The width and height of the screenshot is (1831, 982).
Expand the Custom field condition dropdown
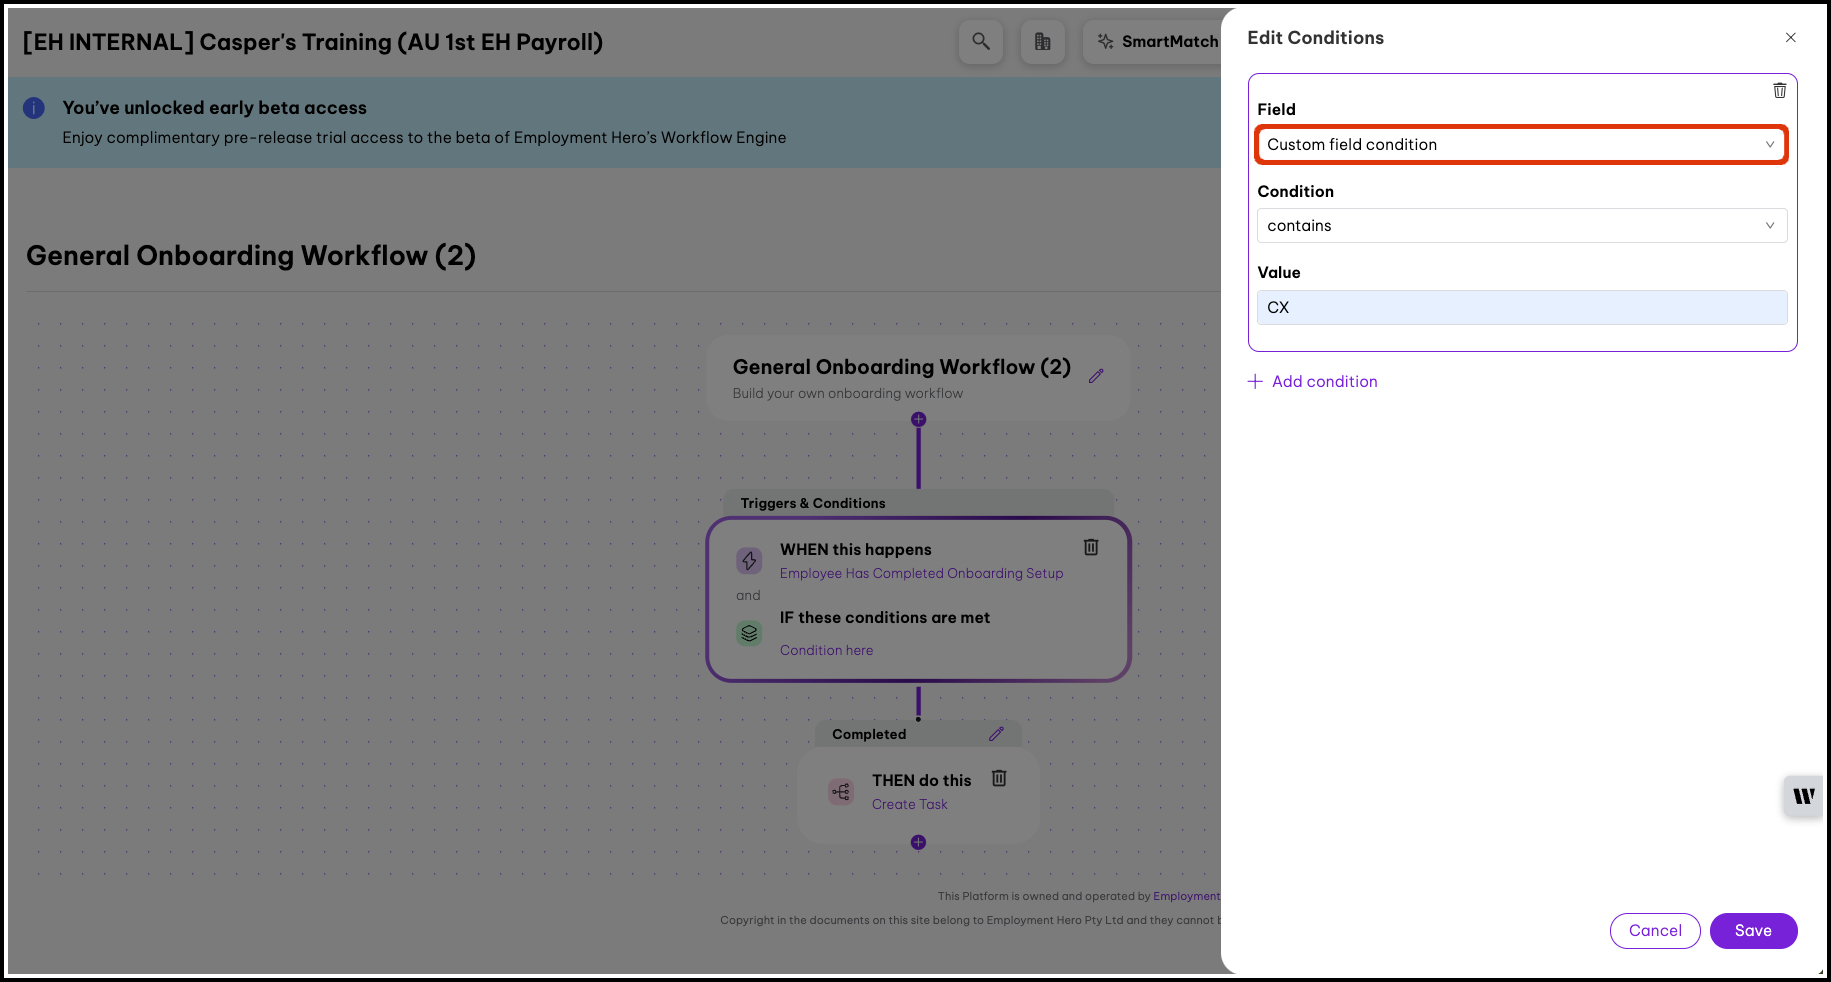(1521, 145)
